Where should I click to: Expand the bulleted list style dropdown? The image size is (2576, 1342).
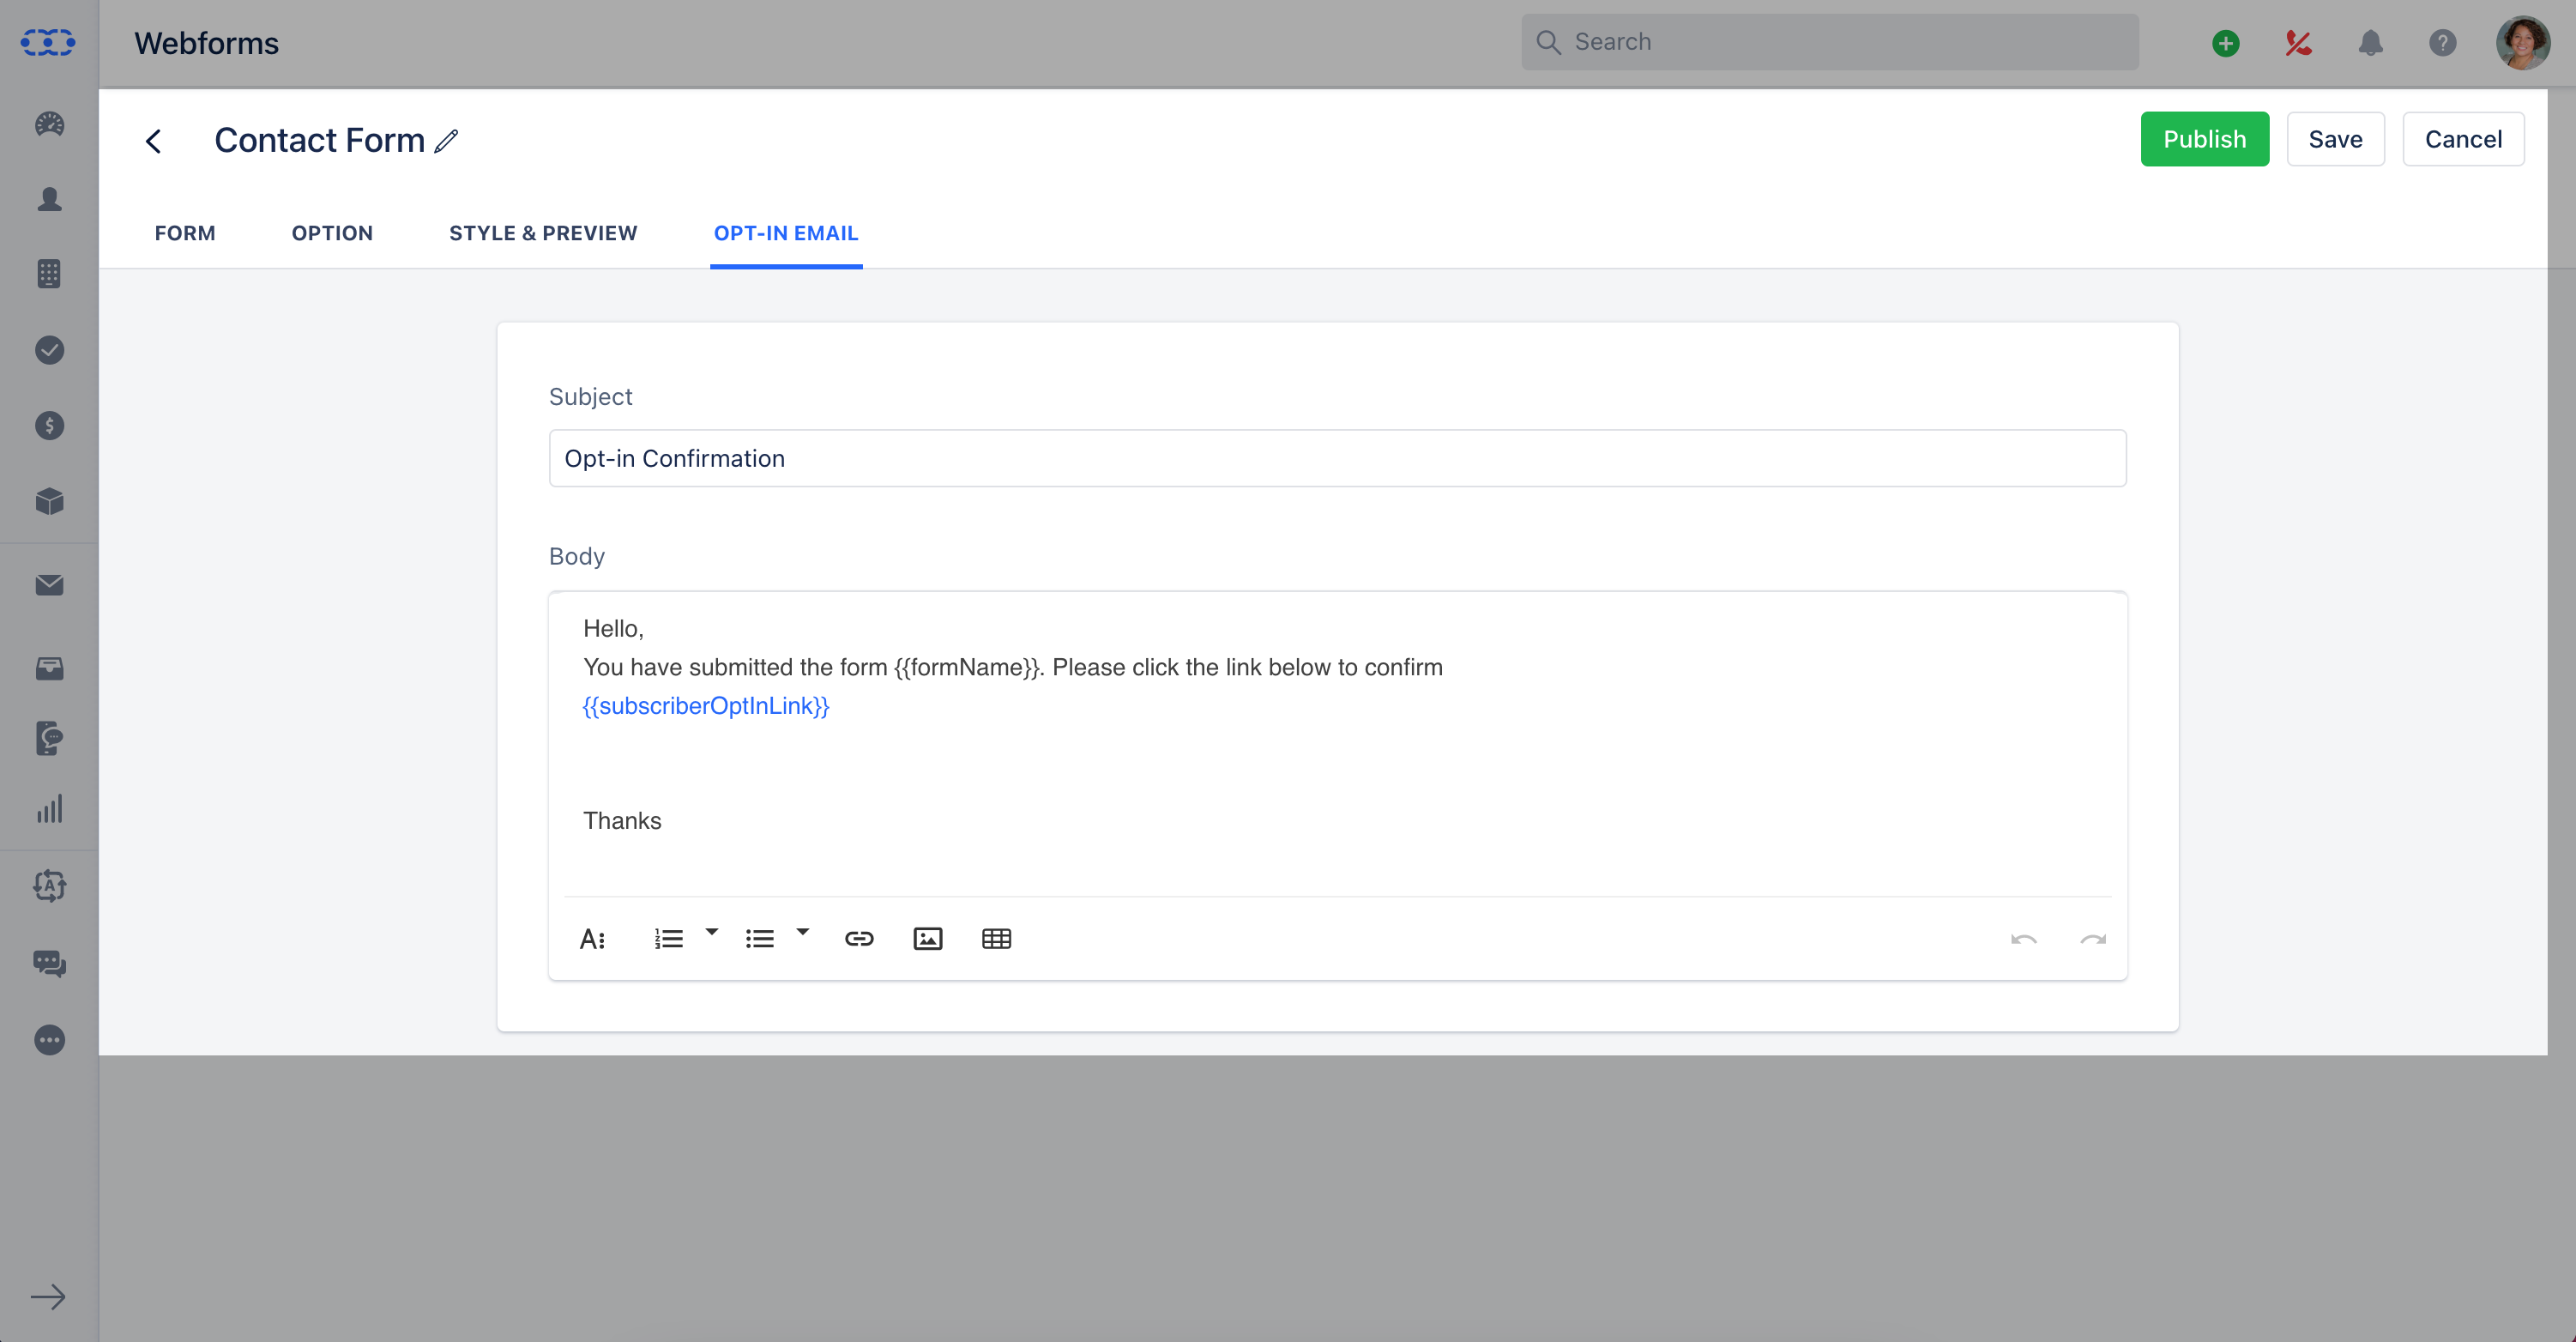802,932
